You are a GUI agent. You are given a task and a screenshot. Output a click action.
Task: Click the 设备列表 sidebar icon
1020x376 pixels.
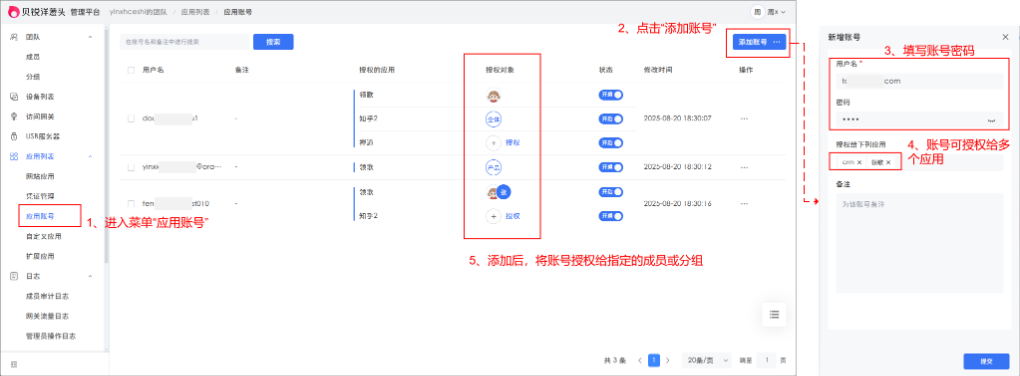click(14, 97)
